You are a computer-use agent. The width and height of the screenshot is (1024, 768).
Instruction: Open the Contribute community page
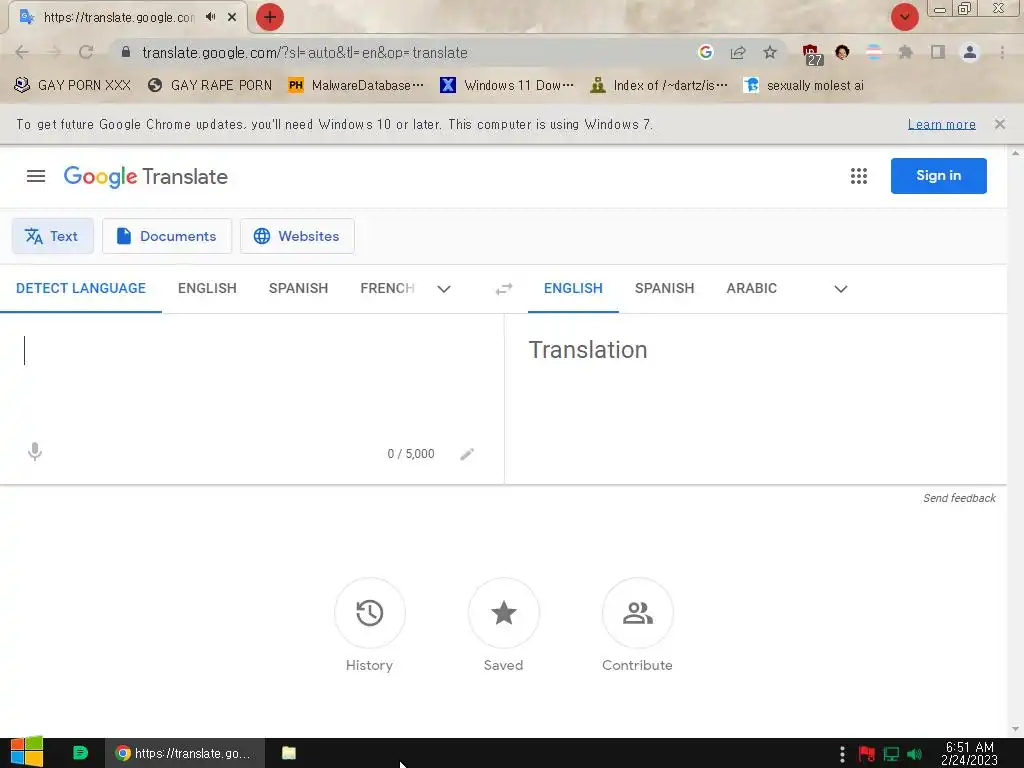coord(637,613)
